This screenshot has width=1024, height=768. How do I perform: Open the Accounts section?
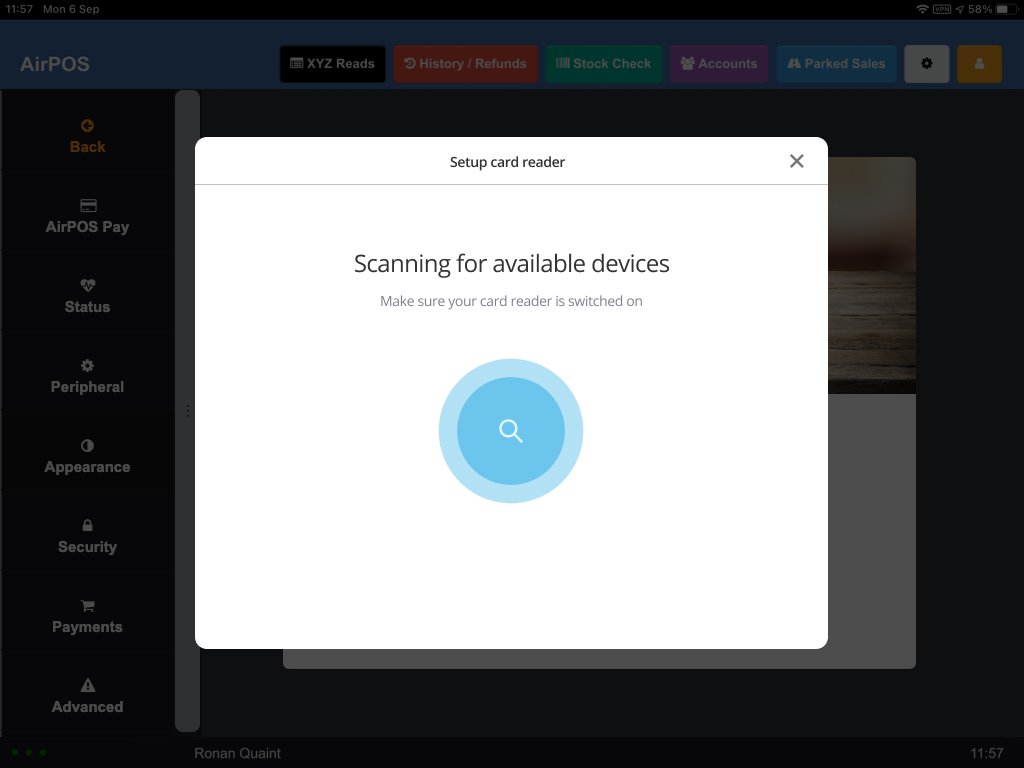pyautogui.click(x=718, y=64)
